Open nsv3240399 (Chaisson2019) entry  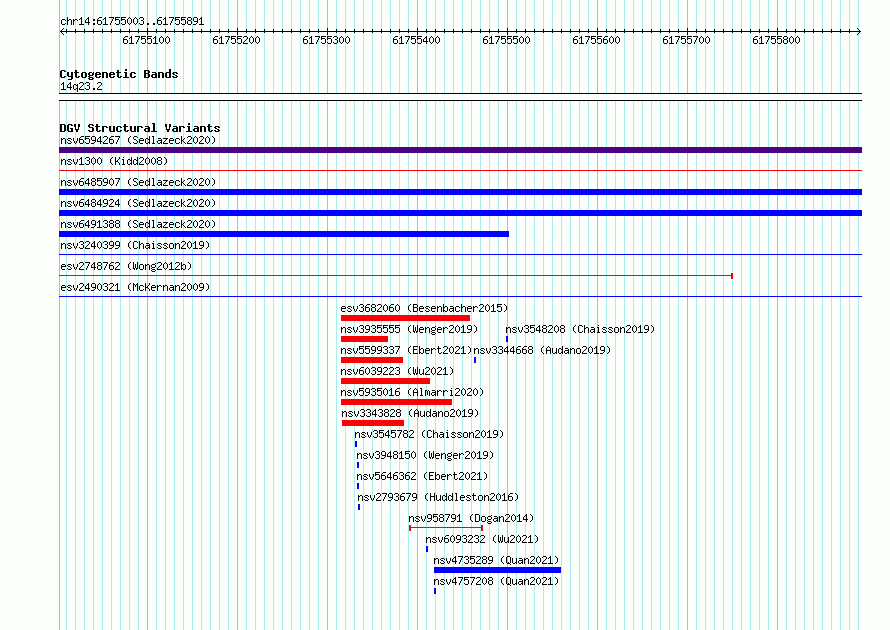pyautogui.click(x=135, y=245)
